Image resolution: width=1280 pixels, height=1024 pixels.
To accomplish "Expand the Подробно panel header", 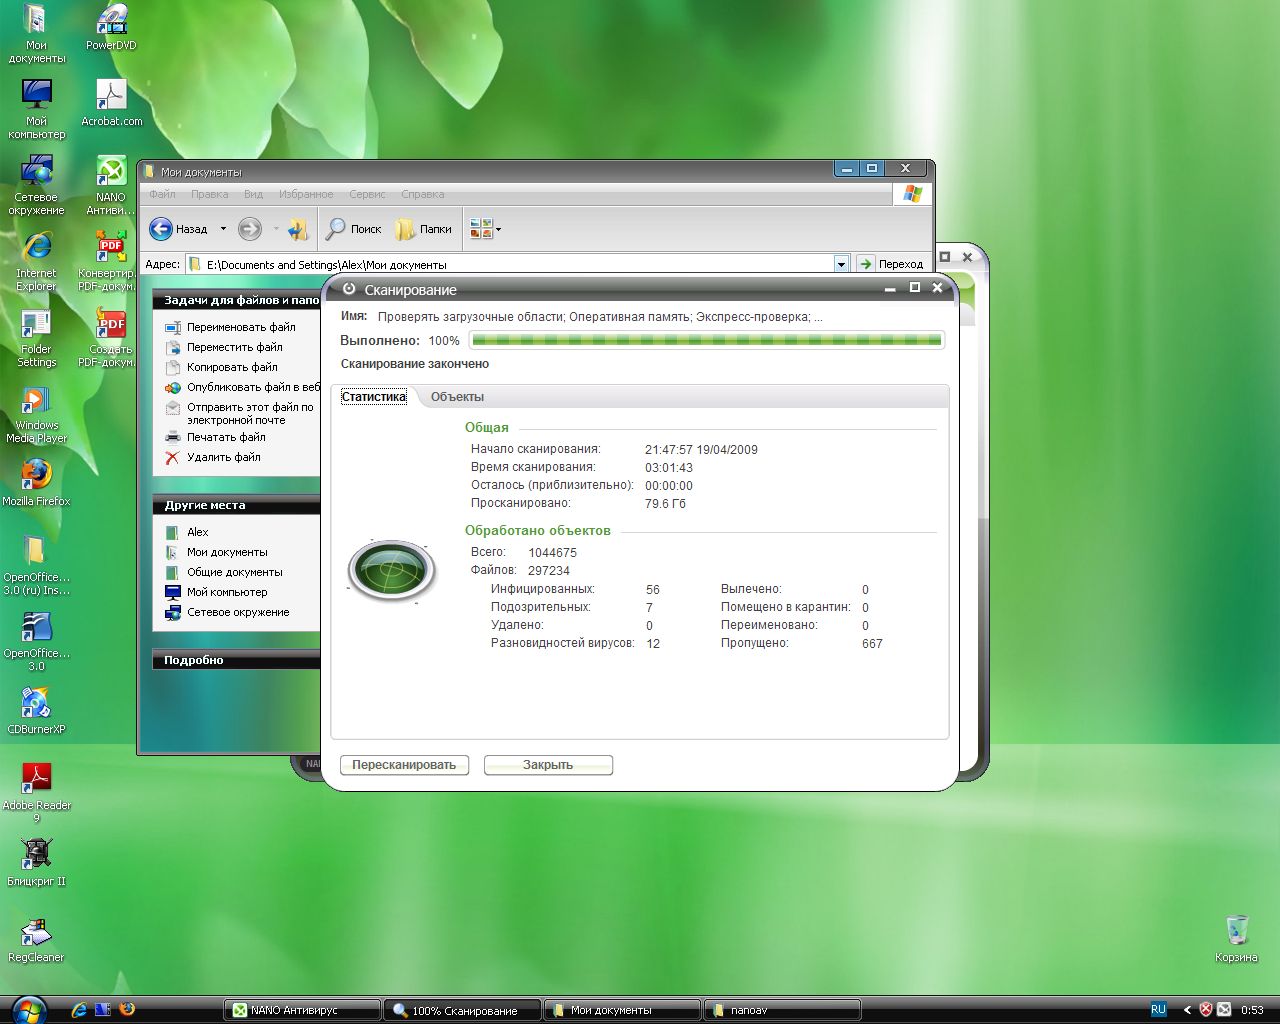I will (x=236, y=660).
